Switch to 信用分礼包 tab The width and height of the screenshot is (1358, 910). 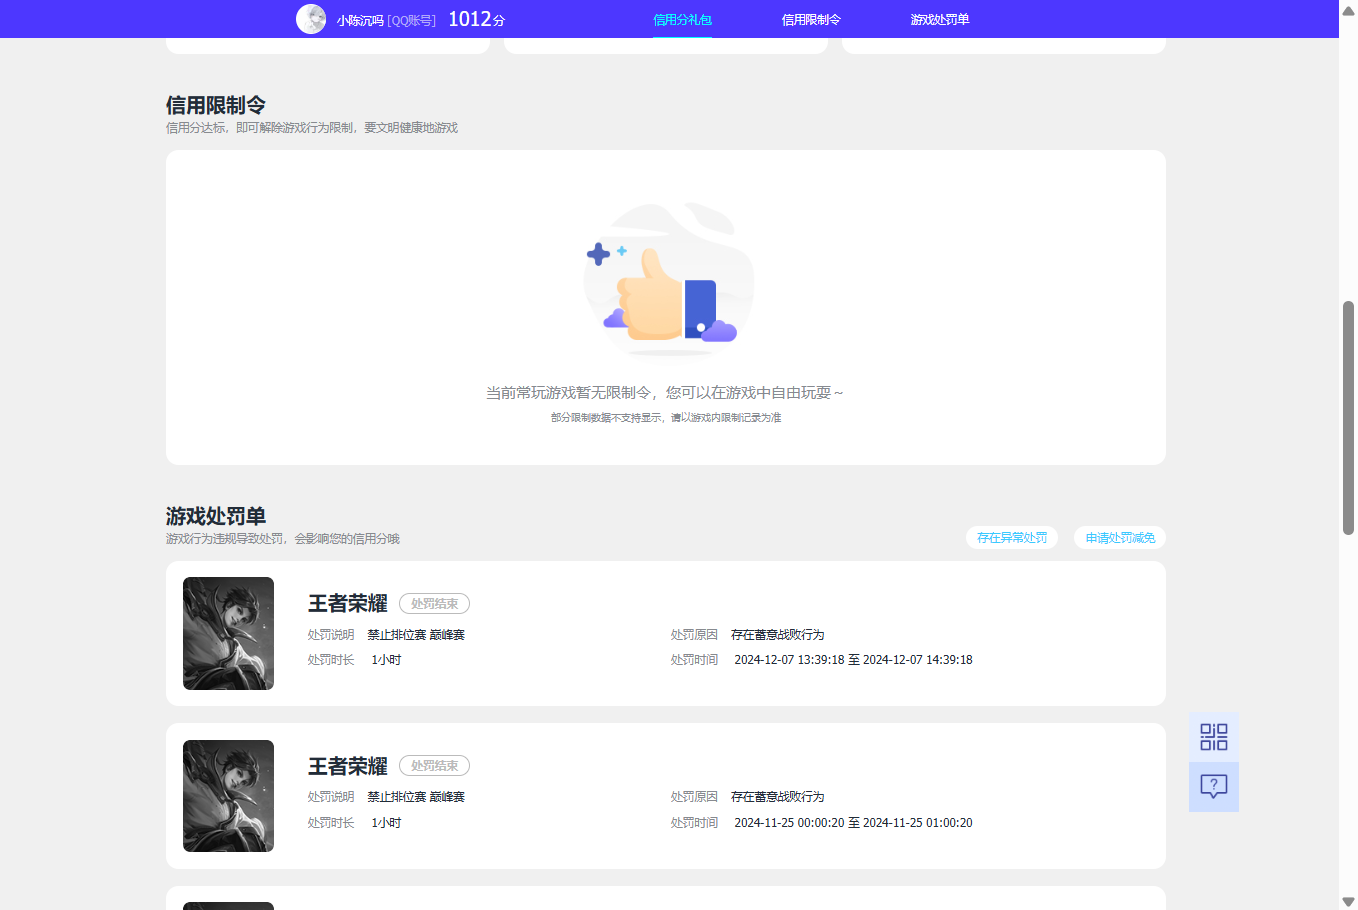[x=682, y=20]
